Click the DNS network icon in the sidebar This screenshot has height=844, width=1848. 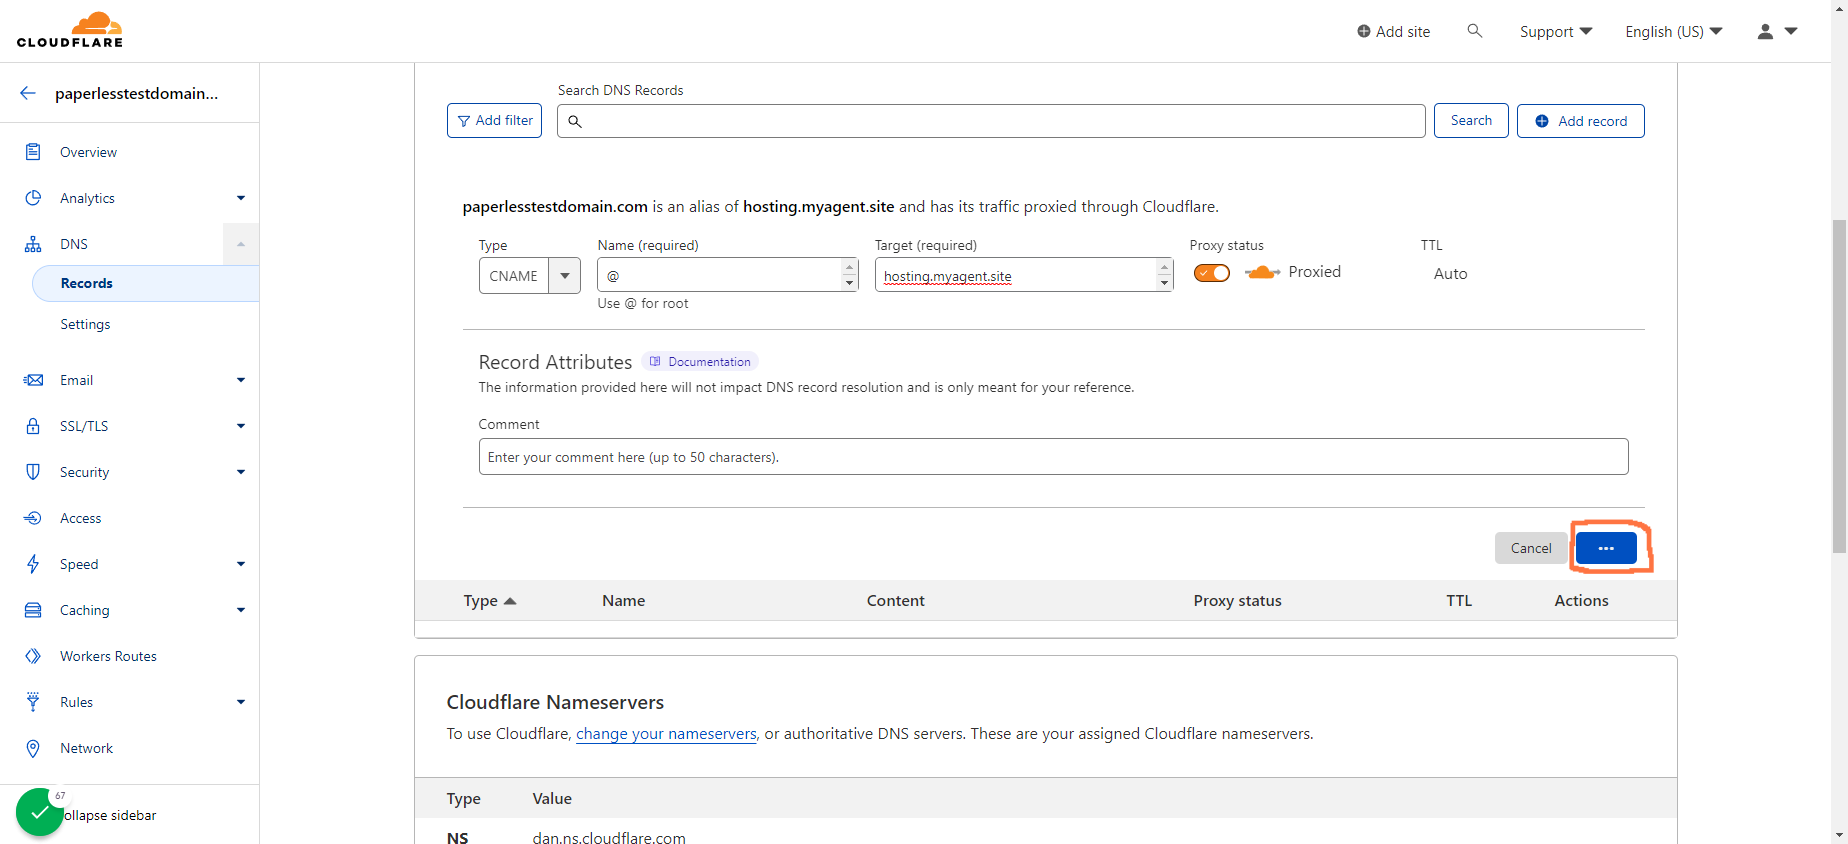33,244
